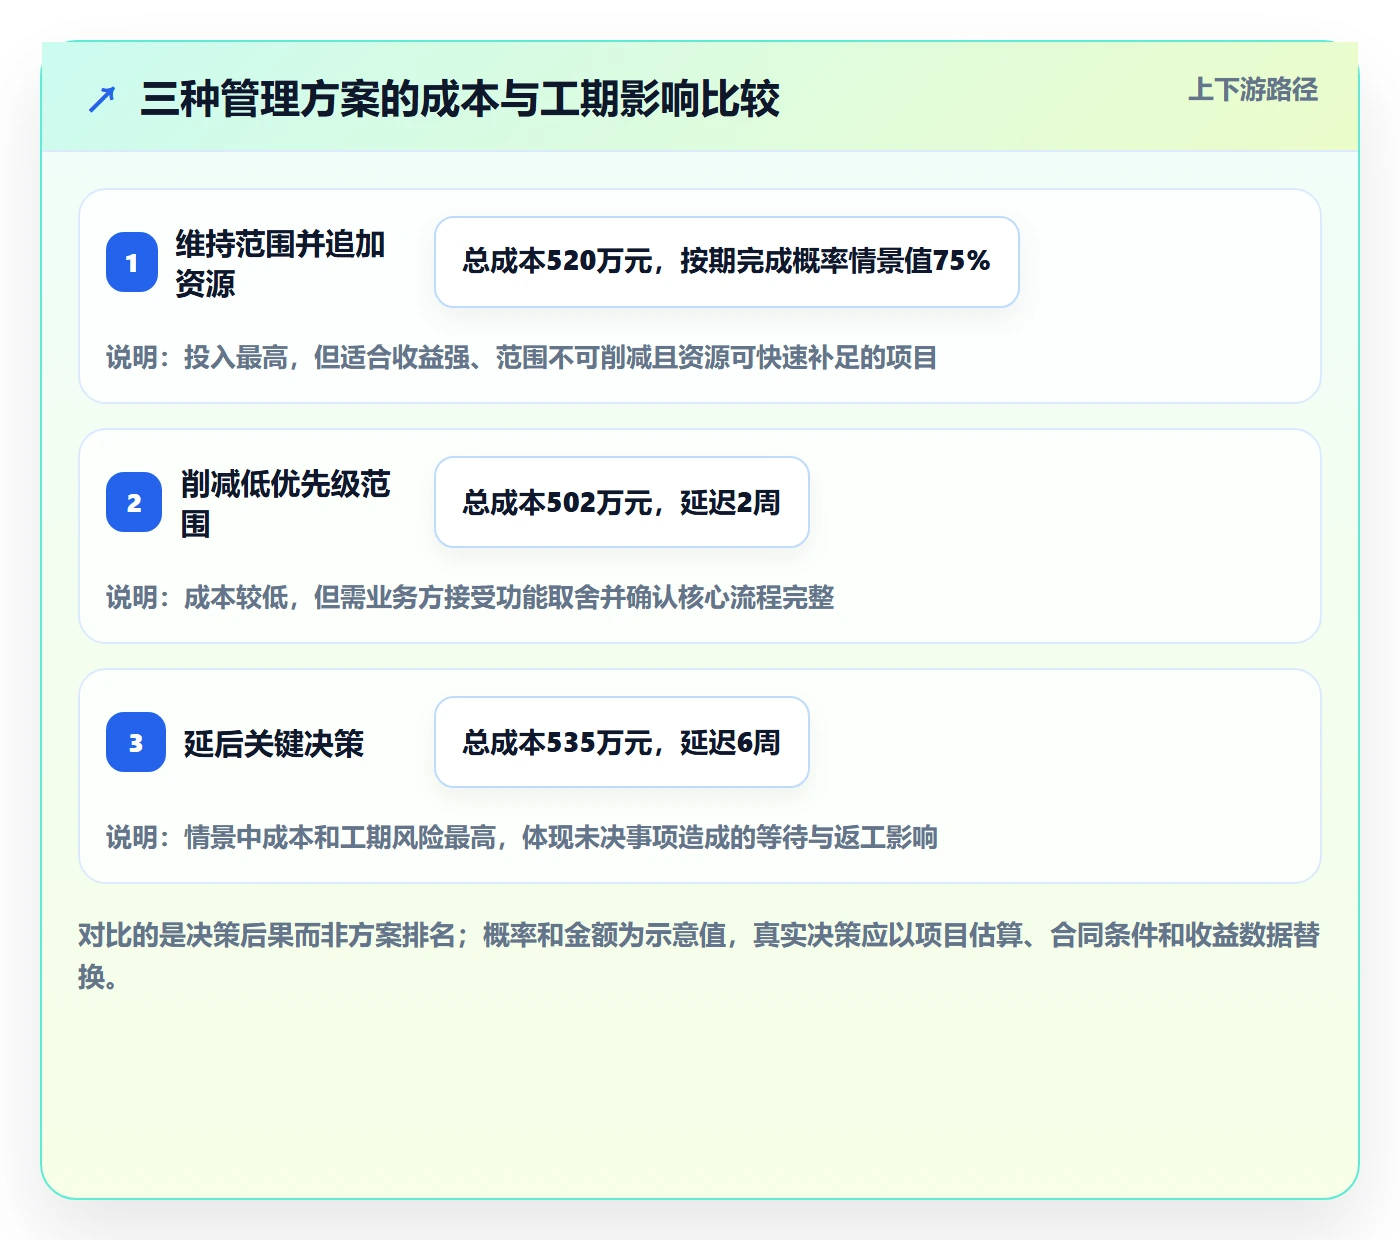Select the 削减低优先级范围 option title
Screen dimensions: 1400x1240
(x=286, y=503)
